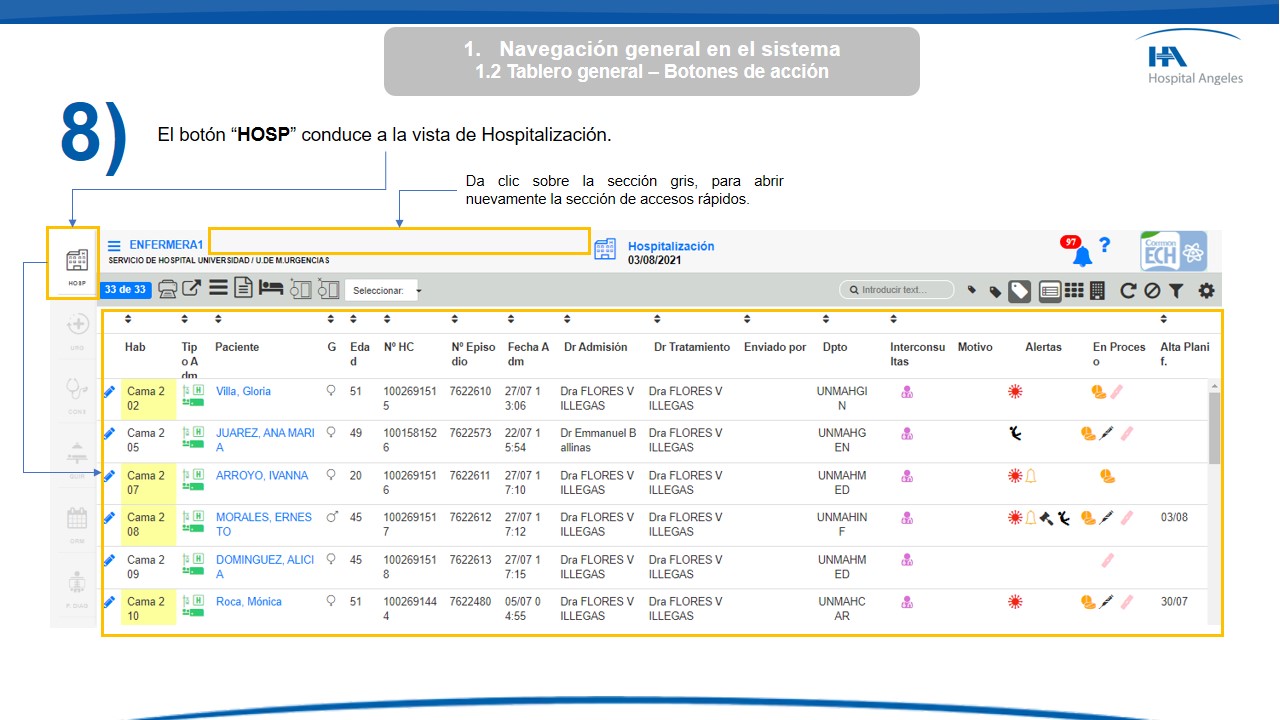Click the blue question mark help icon
The height and width of the screenshot is (720, 1280).
click(1105, 245)
